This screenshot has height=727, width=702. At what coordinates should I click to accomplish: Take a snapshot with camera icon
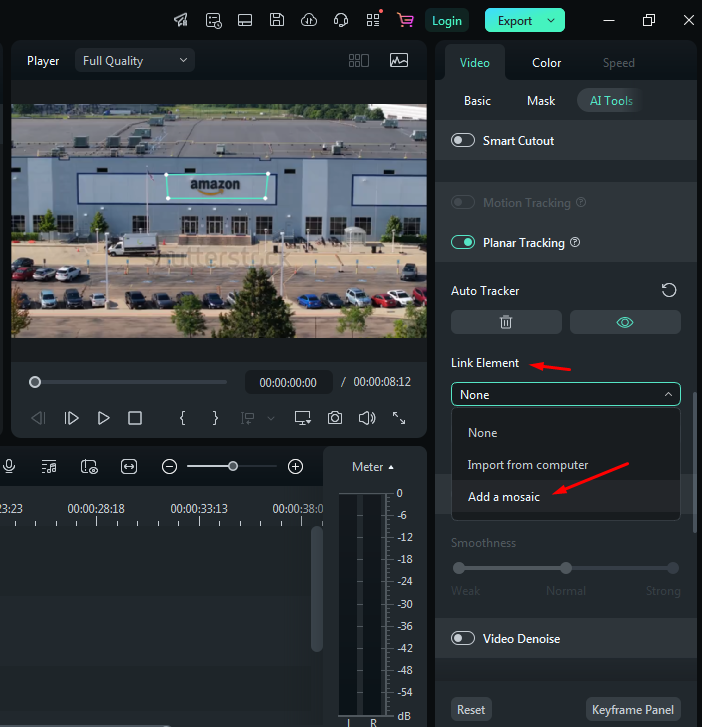coord(335,418)
